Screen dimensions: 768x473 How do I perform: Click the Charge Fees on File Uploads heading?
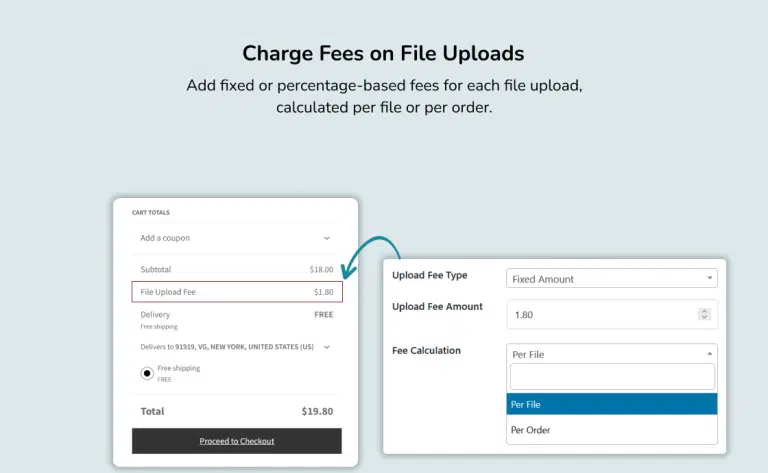383,53
